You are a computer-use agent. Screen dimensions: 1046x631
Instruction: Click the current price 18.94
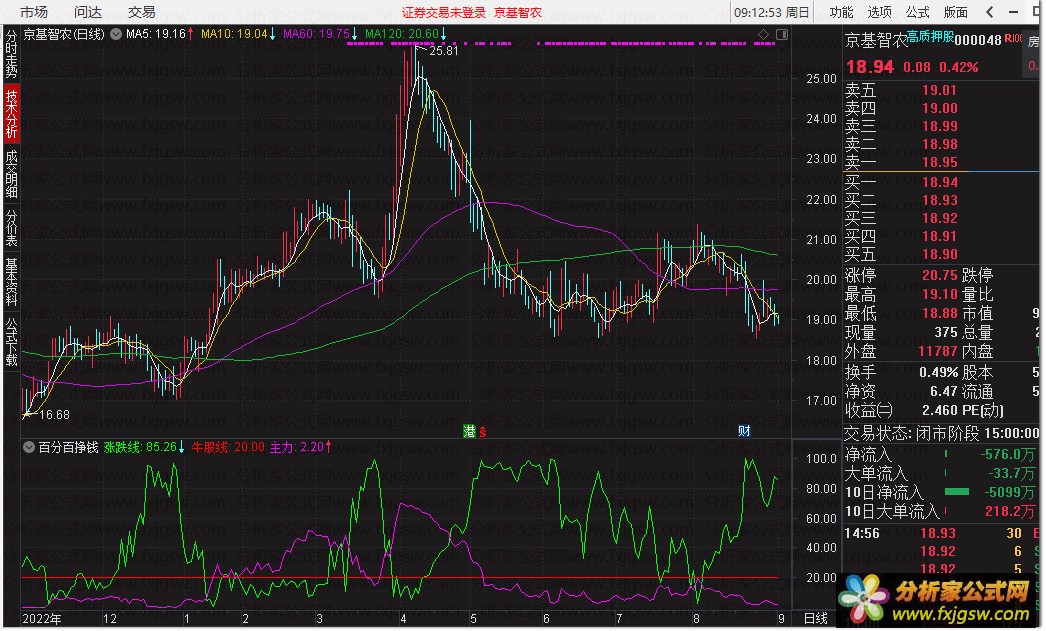click(x=870, y=67)
